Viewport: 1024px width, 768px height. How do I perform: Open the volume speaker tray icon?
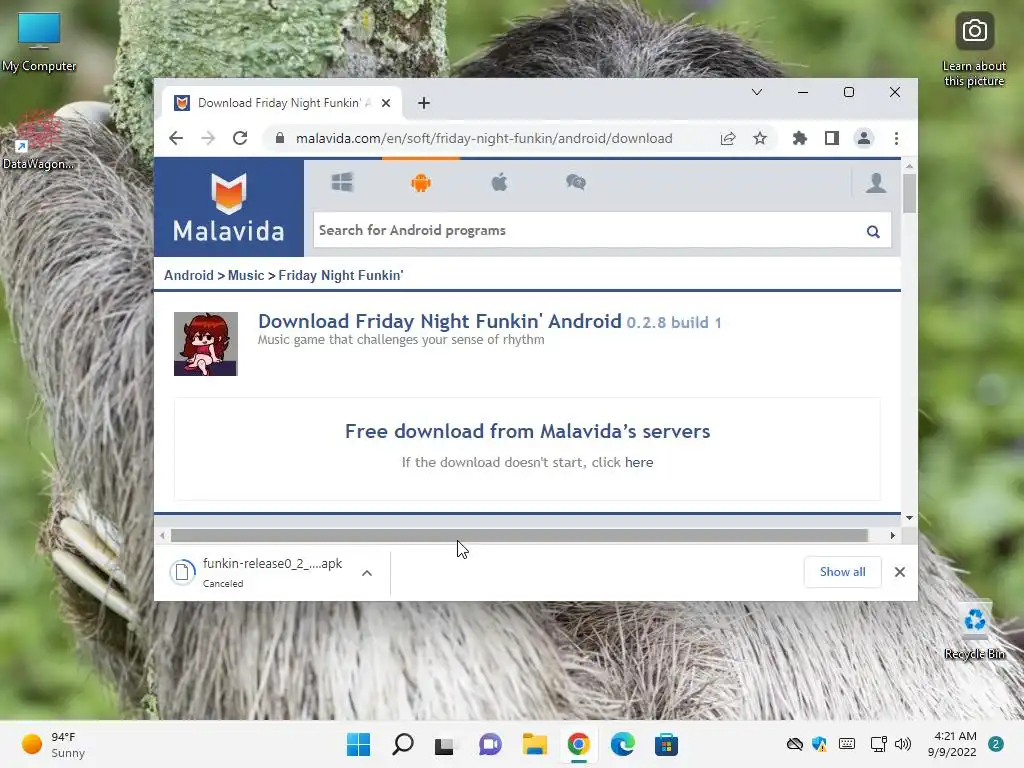[x=903, y=744]
